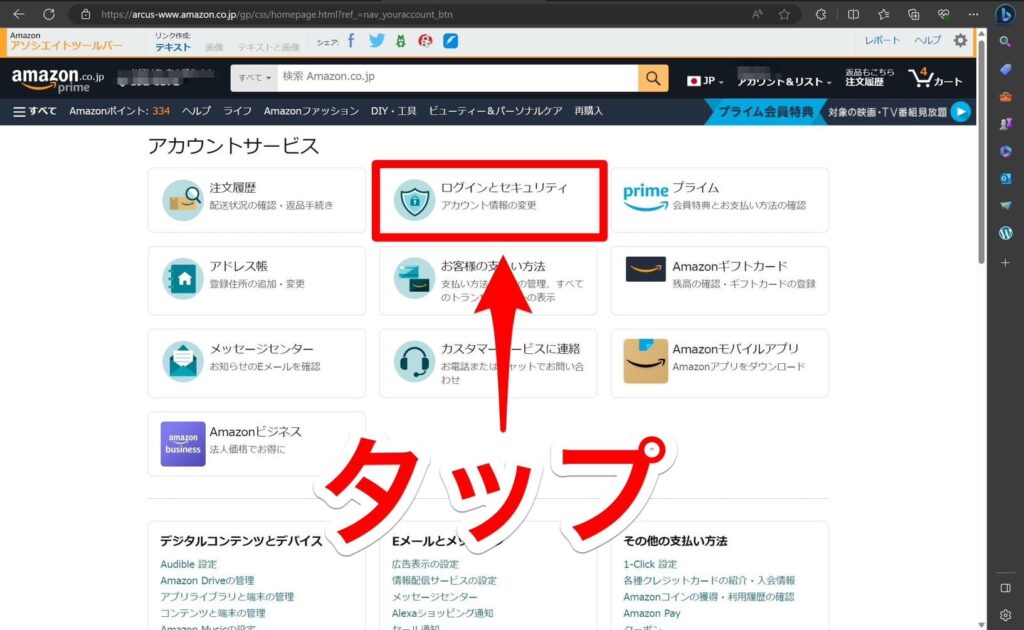Screen dimensions: 1024x630
Task: Open ログインとセキュリティ shield card
Action: point(488,200)
